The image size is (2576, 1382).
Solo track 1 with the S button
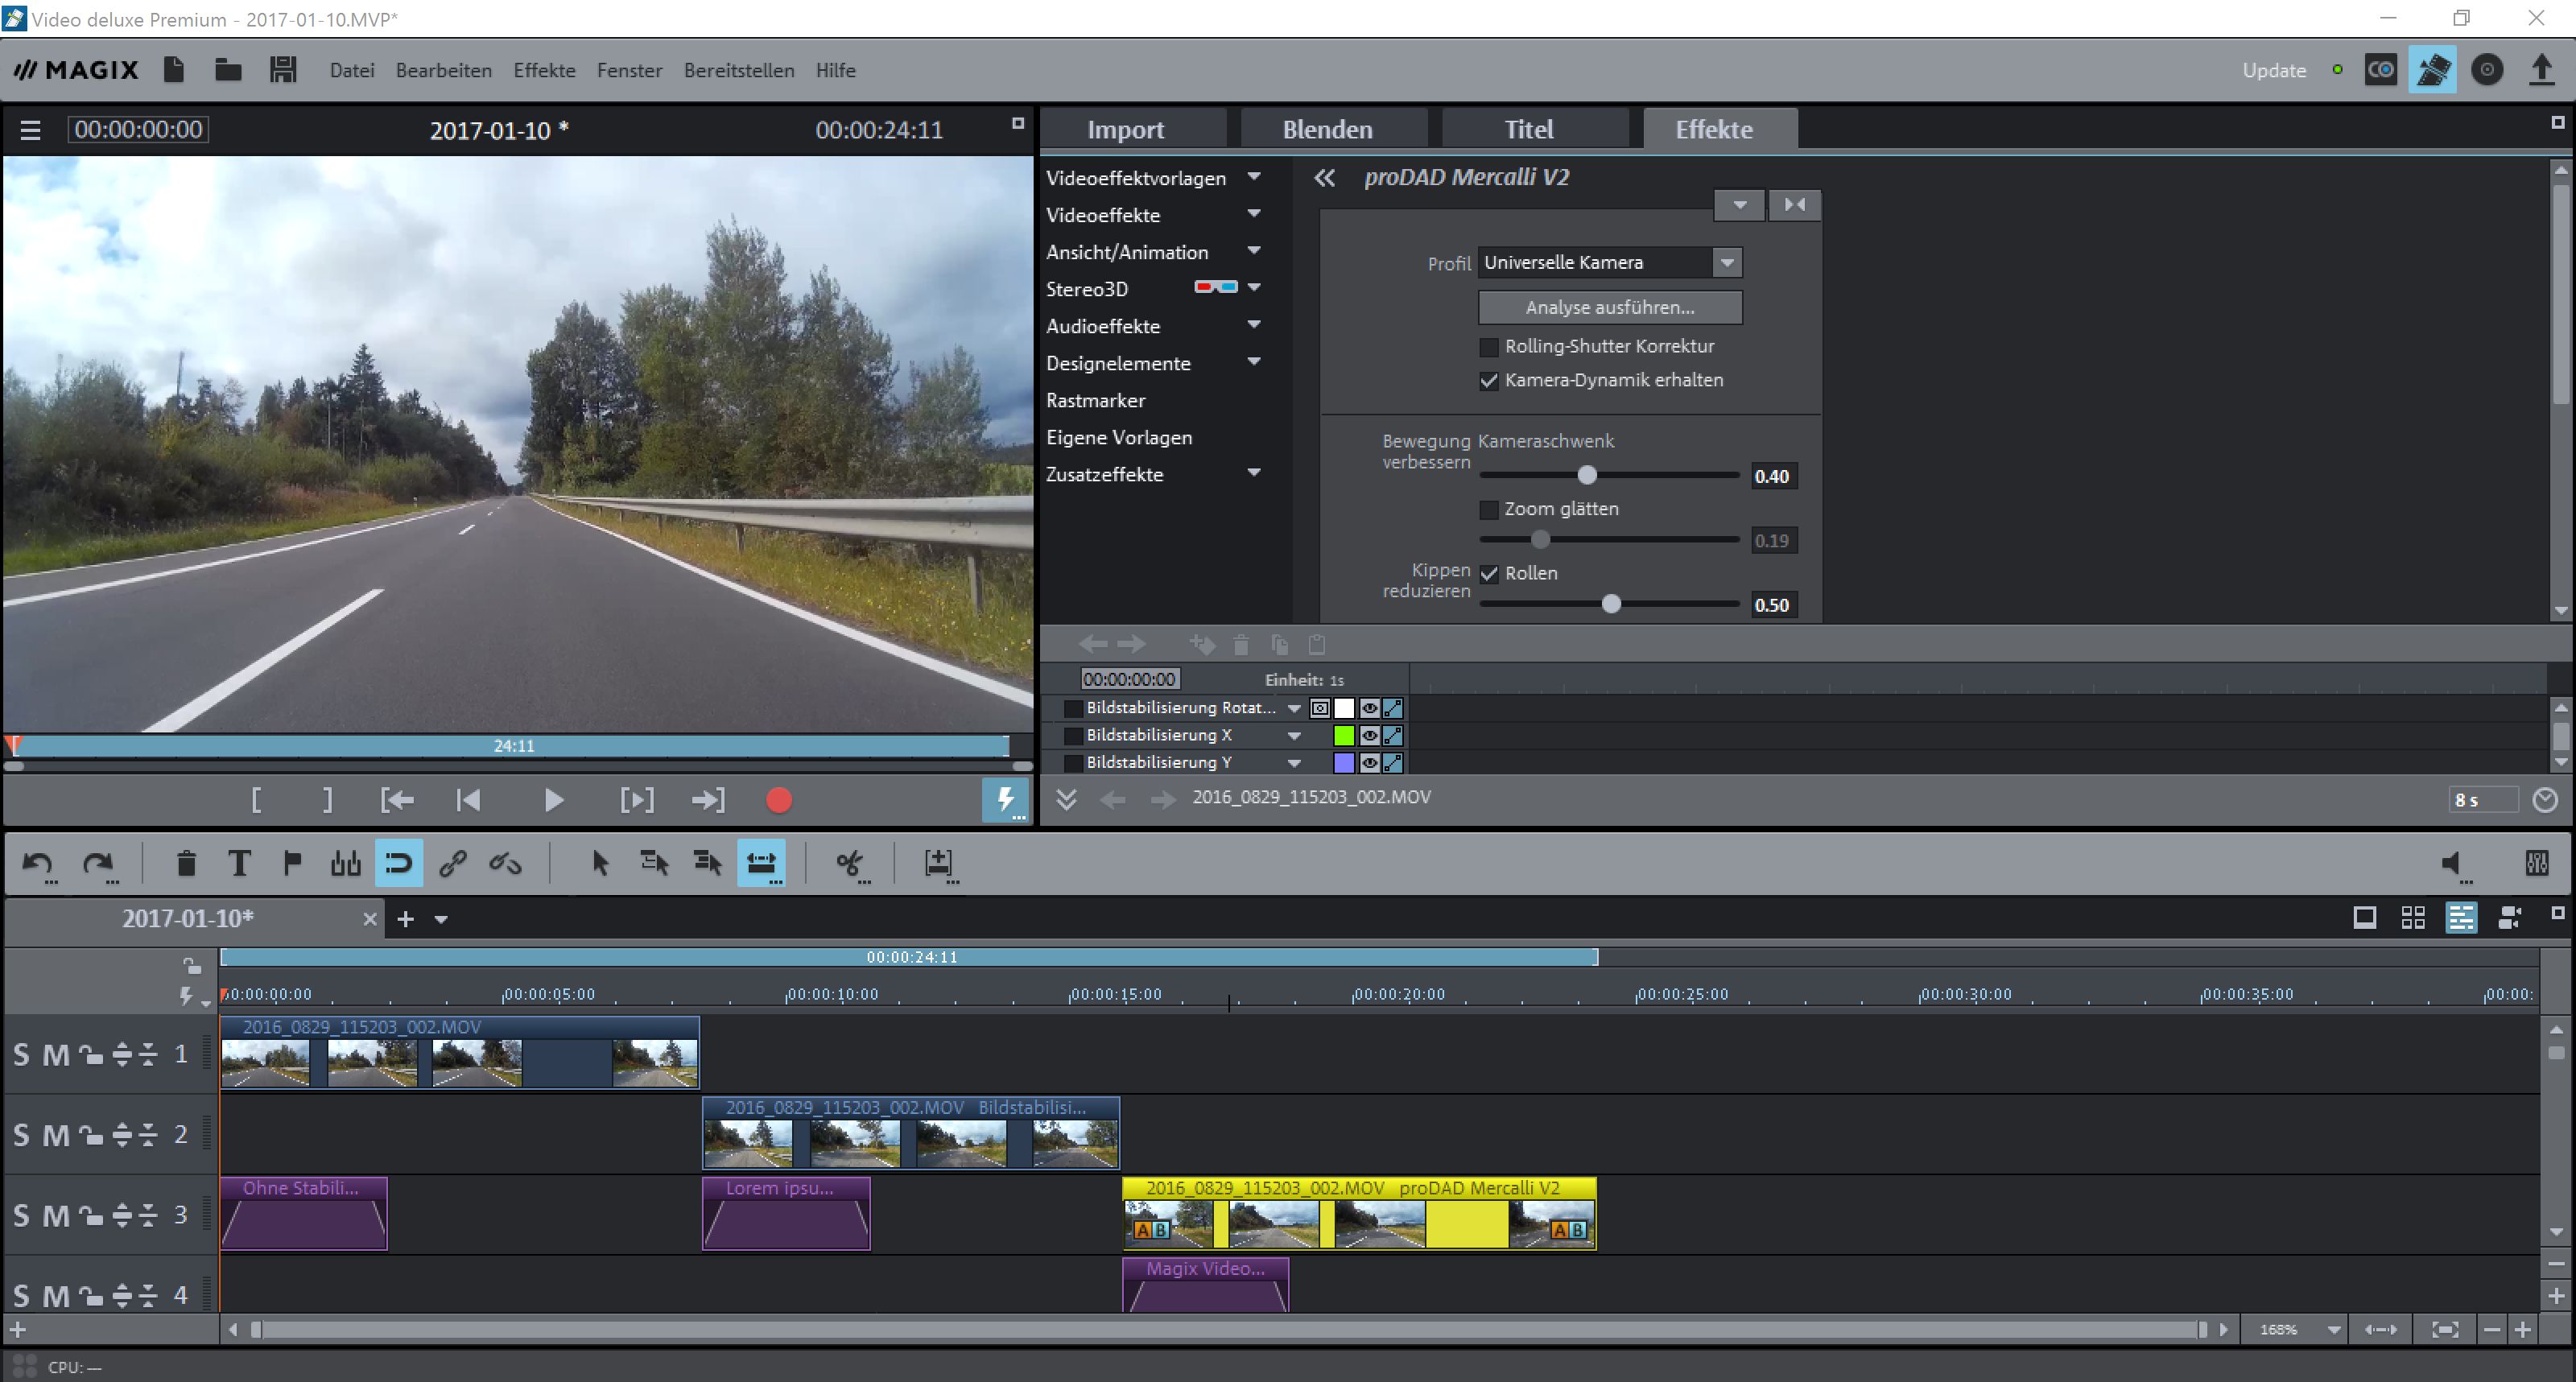pyautogui.click(x=21, y=1054)
